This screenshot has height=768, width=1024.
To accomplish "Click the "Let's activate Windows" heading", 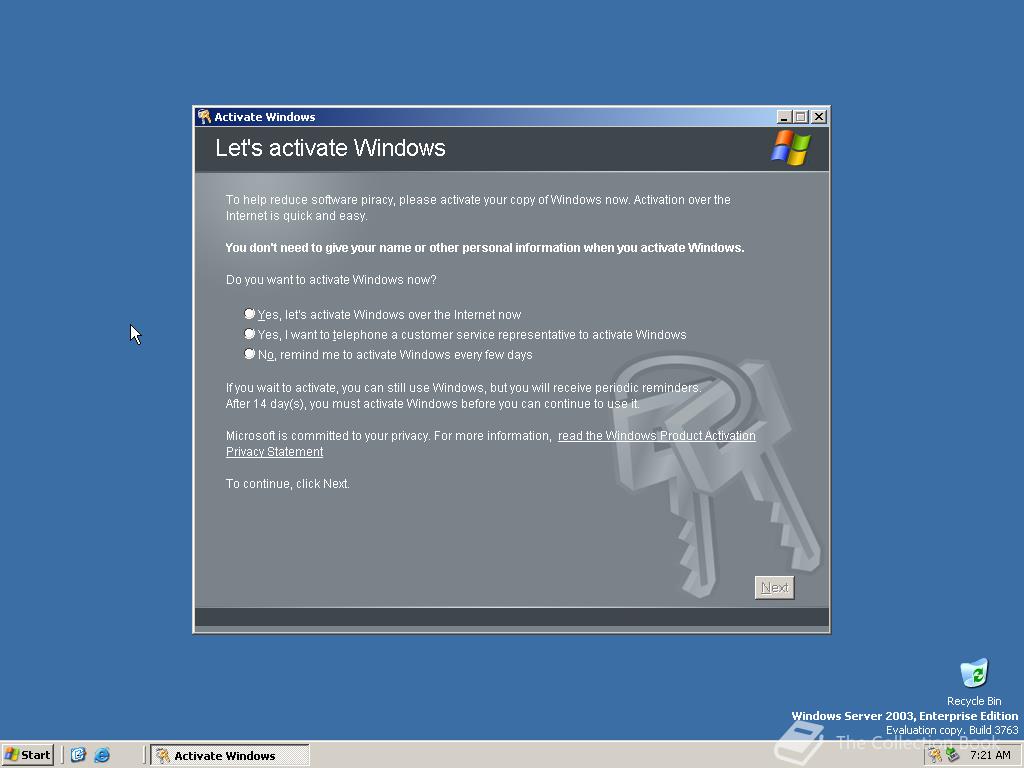I will [330, 148].
